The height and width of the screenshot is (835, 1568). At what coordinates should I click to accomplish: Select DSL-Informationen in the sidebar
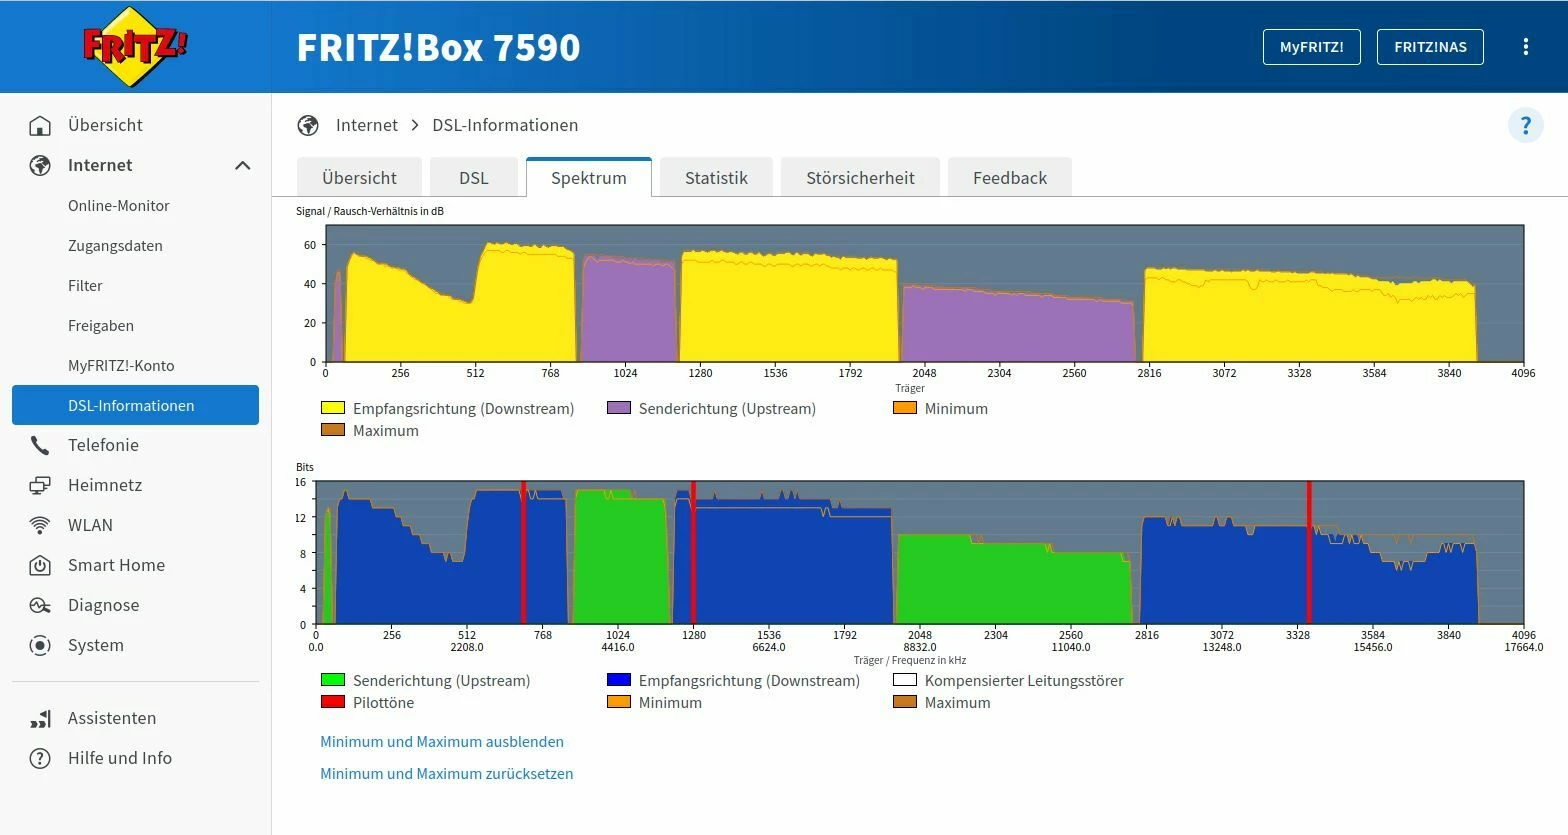pos(135,405)
